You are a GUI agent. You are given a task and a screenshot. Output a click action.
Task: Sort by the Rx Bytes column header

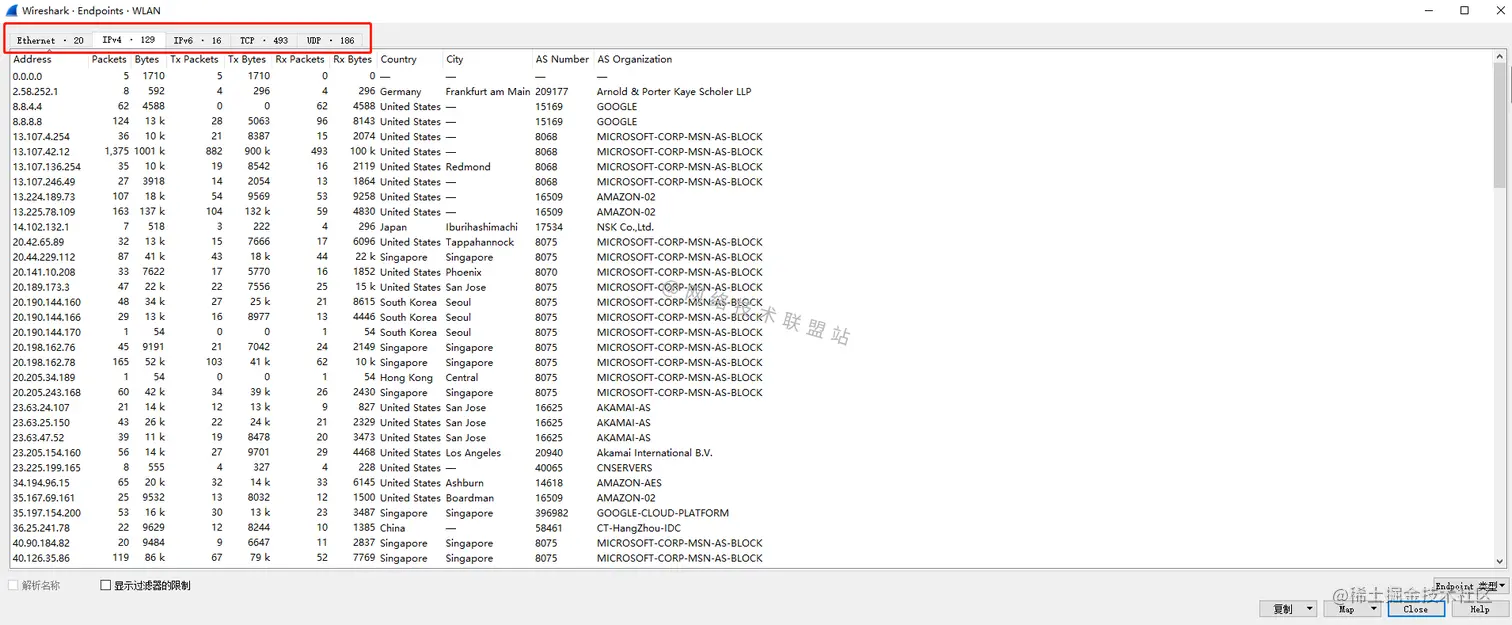354,59
